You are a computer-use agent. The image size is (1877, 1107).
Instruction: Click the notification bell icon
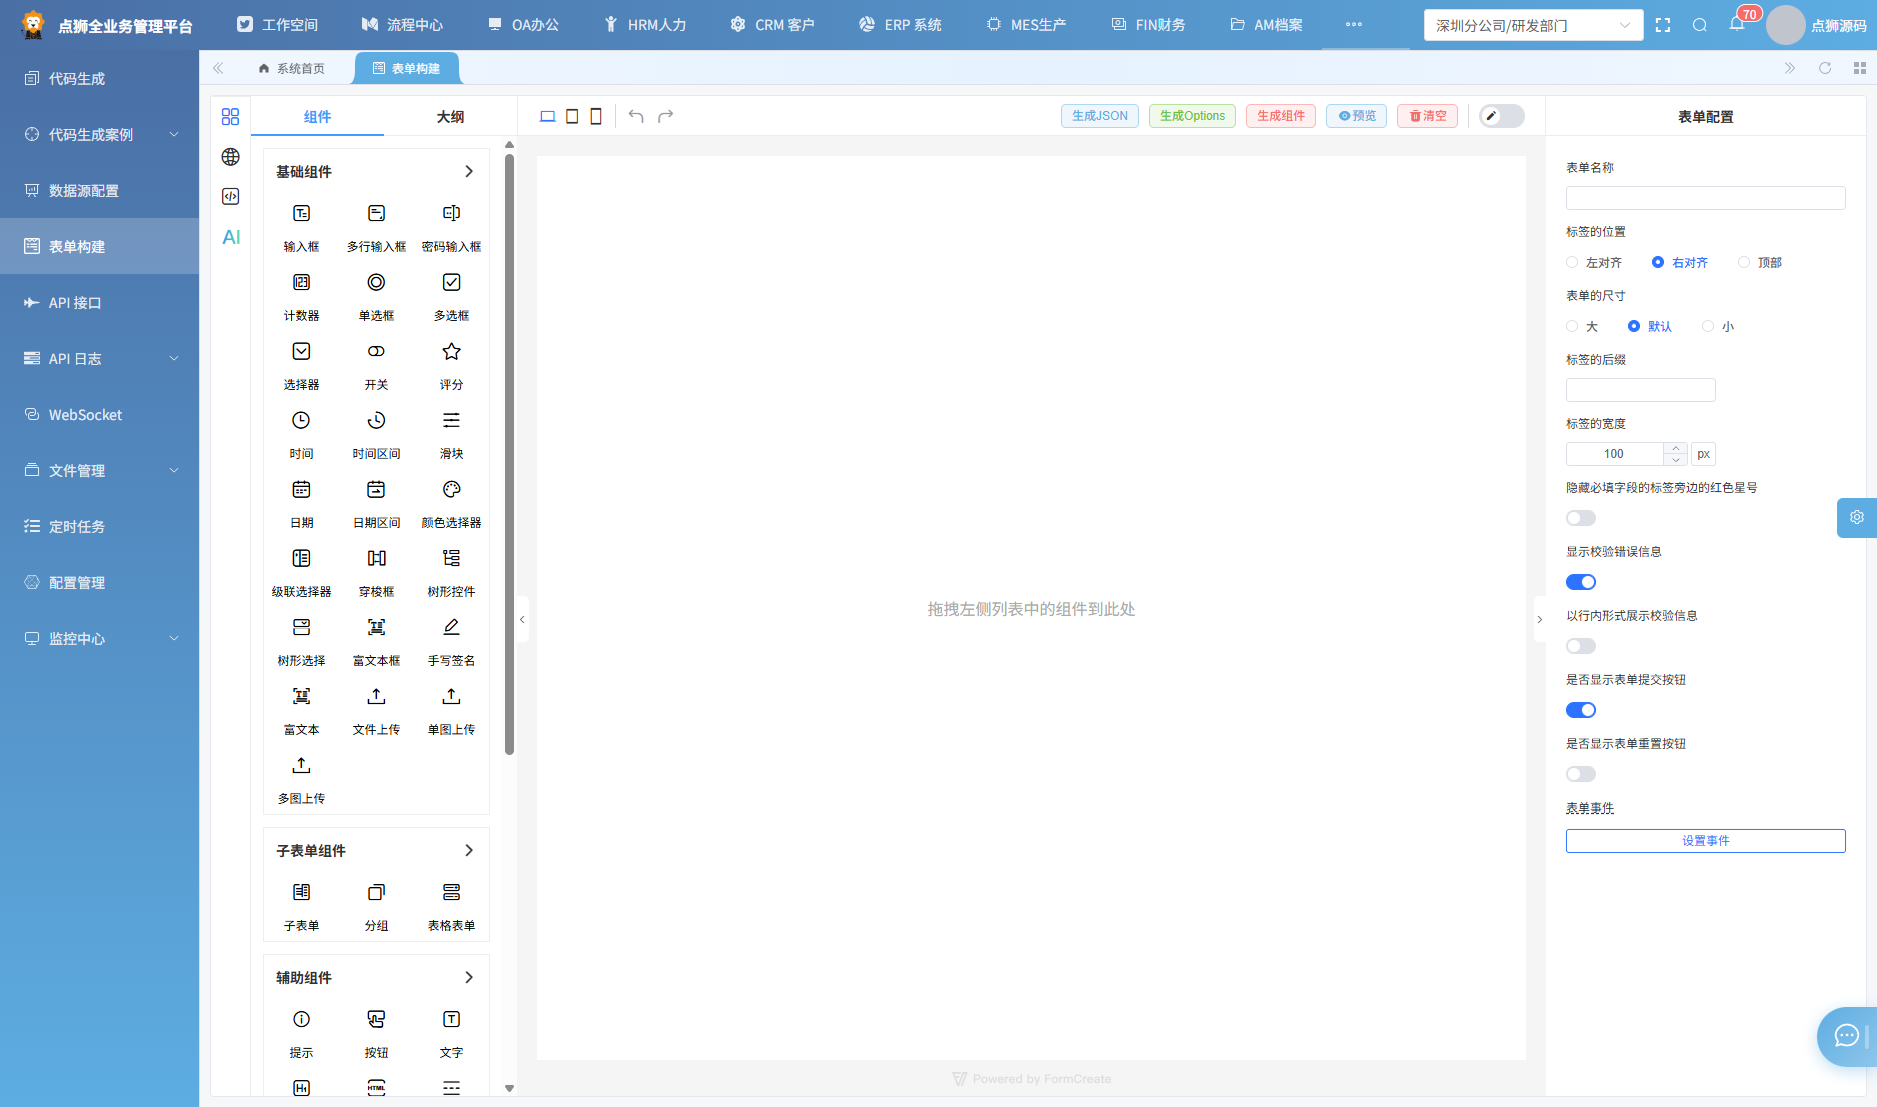(x=1737, y=24)
